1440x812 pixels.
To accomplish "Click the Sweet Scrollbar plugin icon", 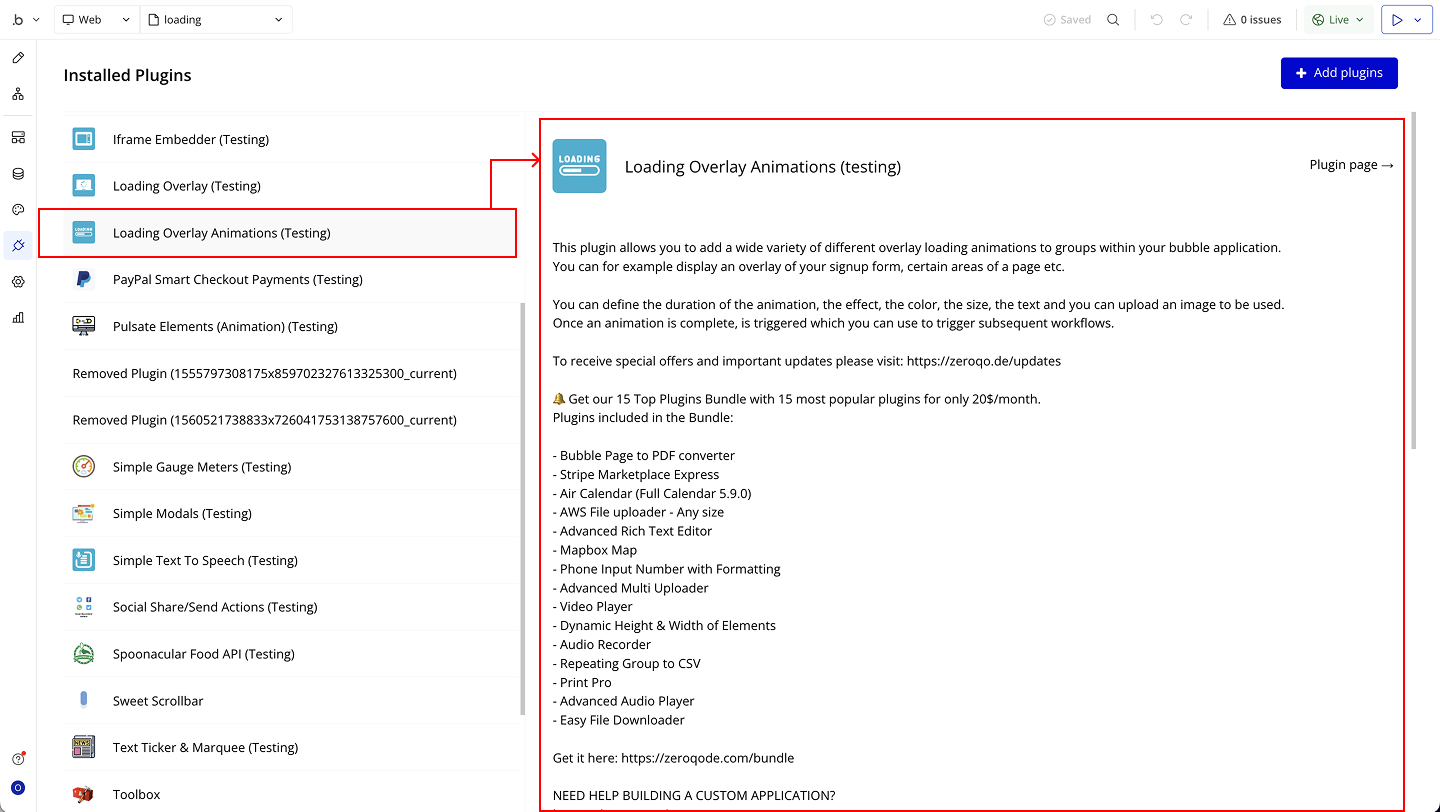I will [84, 701].
